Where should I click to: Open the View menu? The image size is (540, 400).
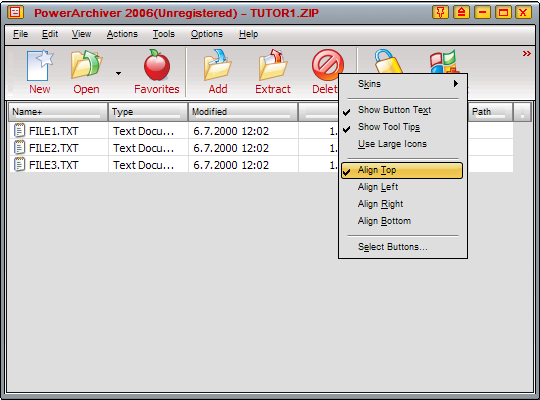[81, 34]
